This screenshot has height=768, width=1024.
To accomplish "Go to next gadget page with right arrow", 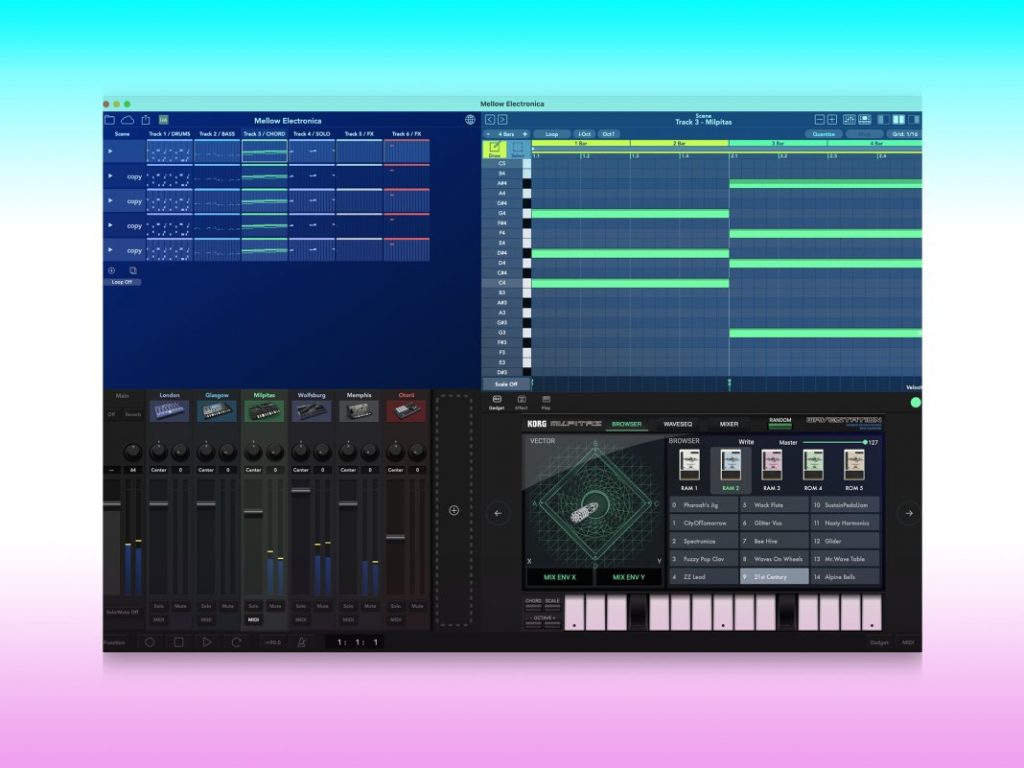I will click(908, 513).
